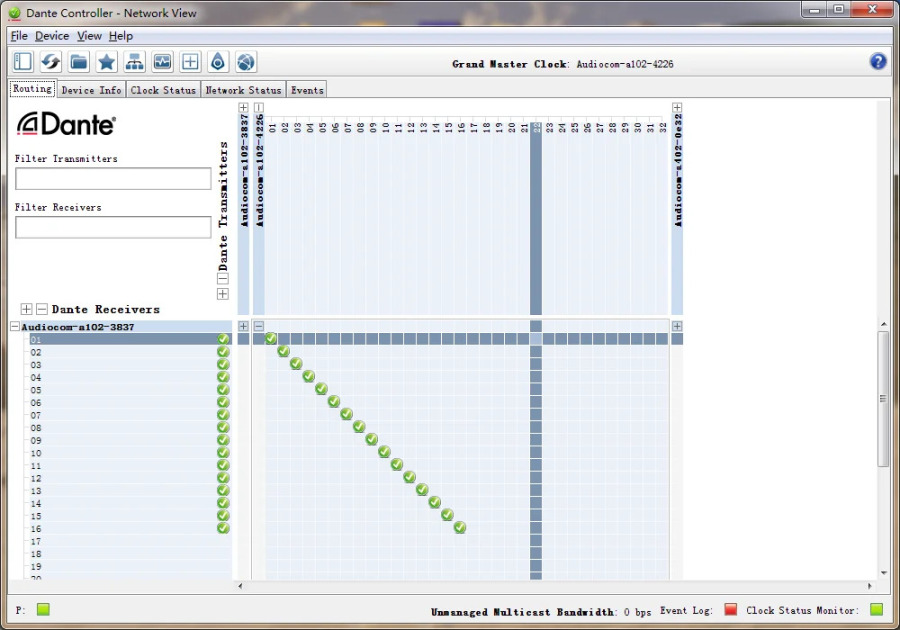Open the blue Help question-mark icon
This screenshot has width=900, height=630.
pos(878,61)
